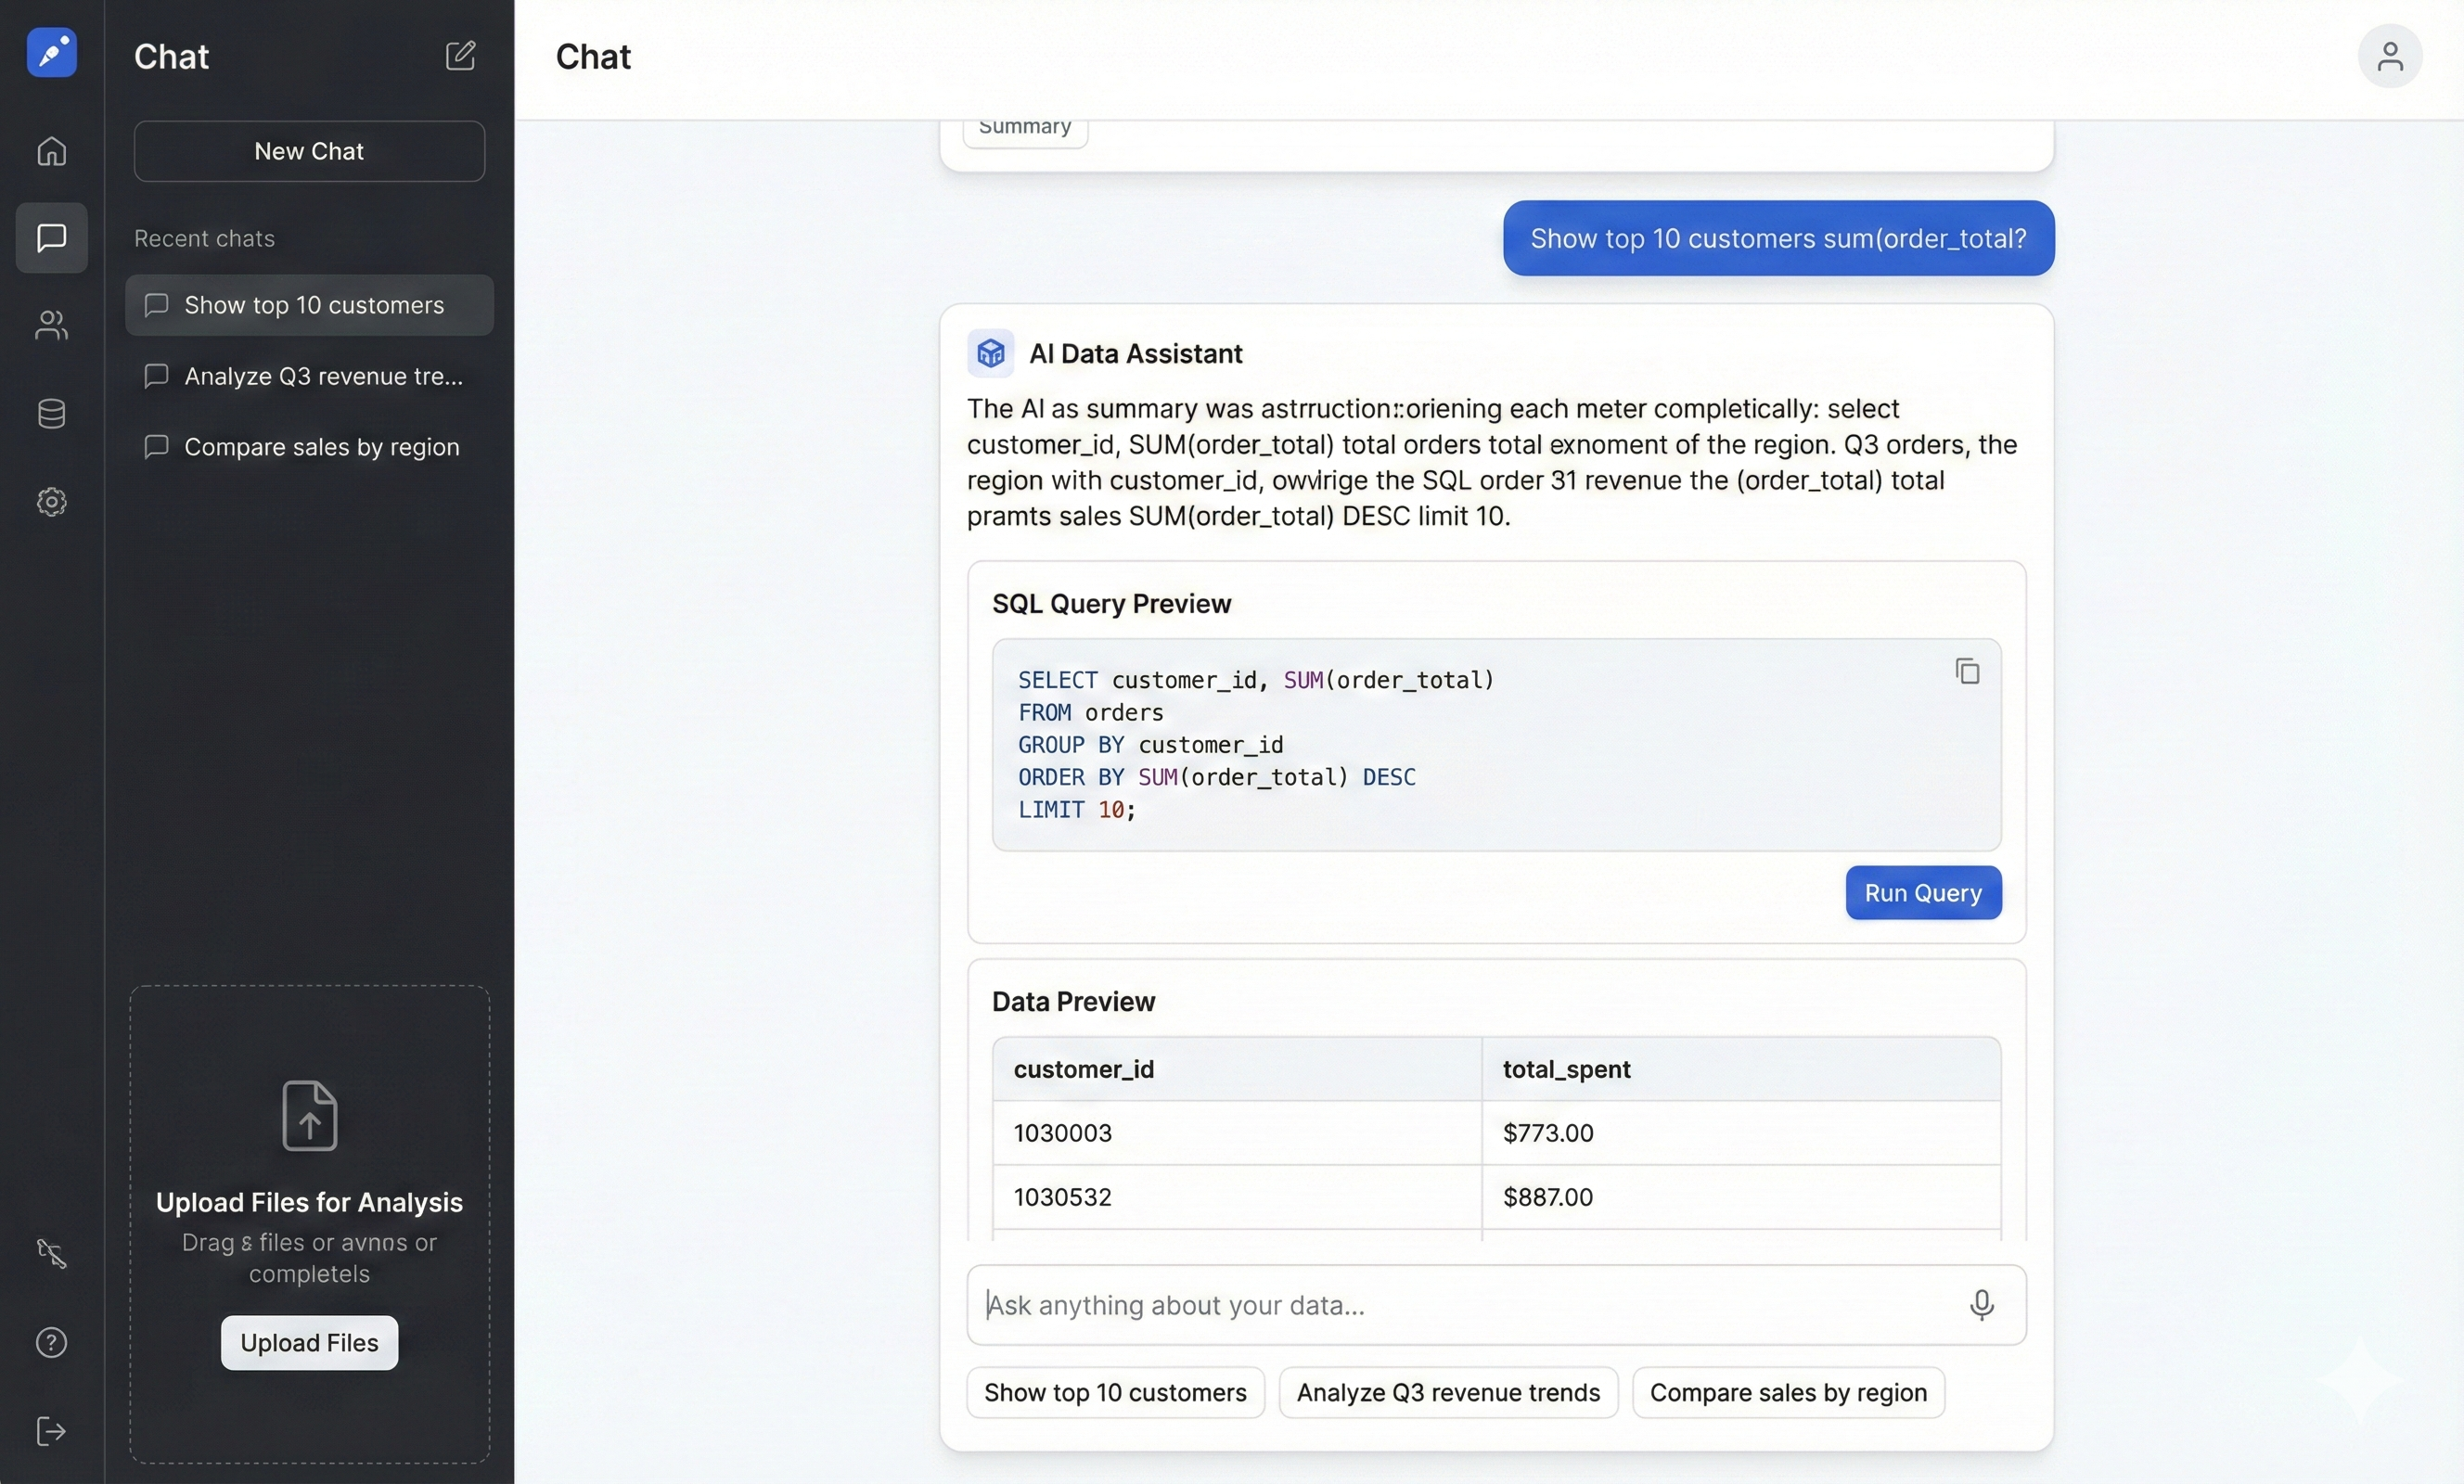Open the Database icon in sidebar

pyautogui.click(x=51, y=413)
